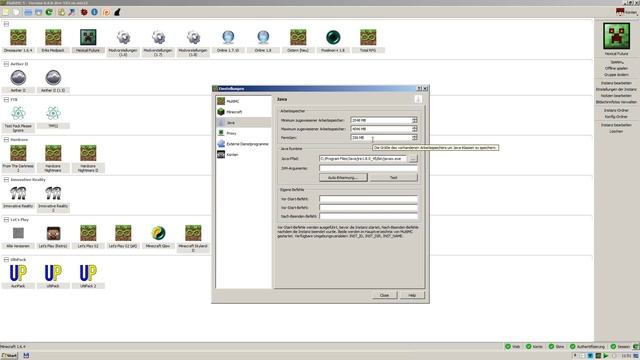
Task: Click the red bug report toolbar icon
Action: 84,12
